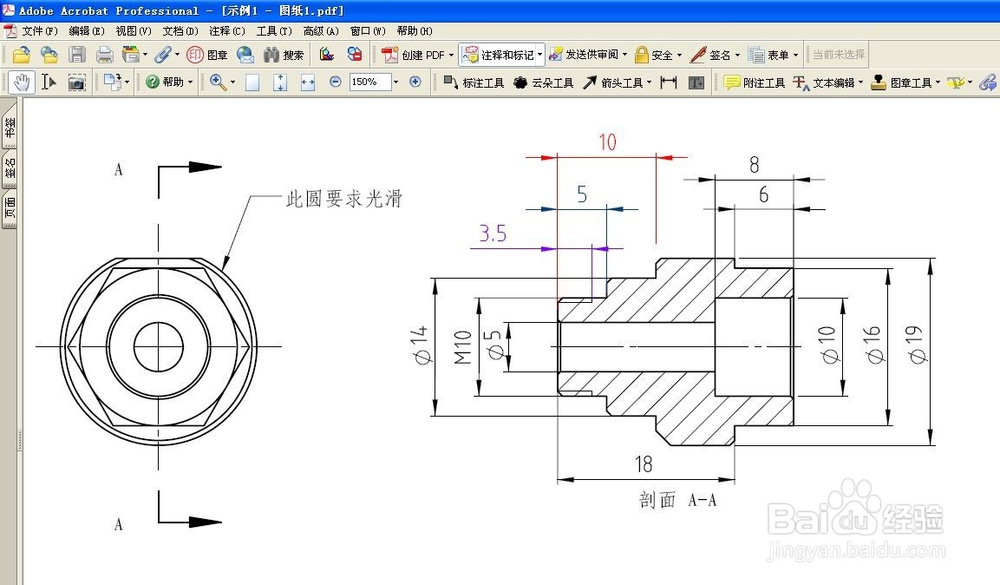The width and height of the screenshot is (1000, 585).
Task: Click the 图章 seal stamp button
Action: [x=207, y=55]
